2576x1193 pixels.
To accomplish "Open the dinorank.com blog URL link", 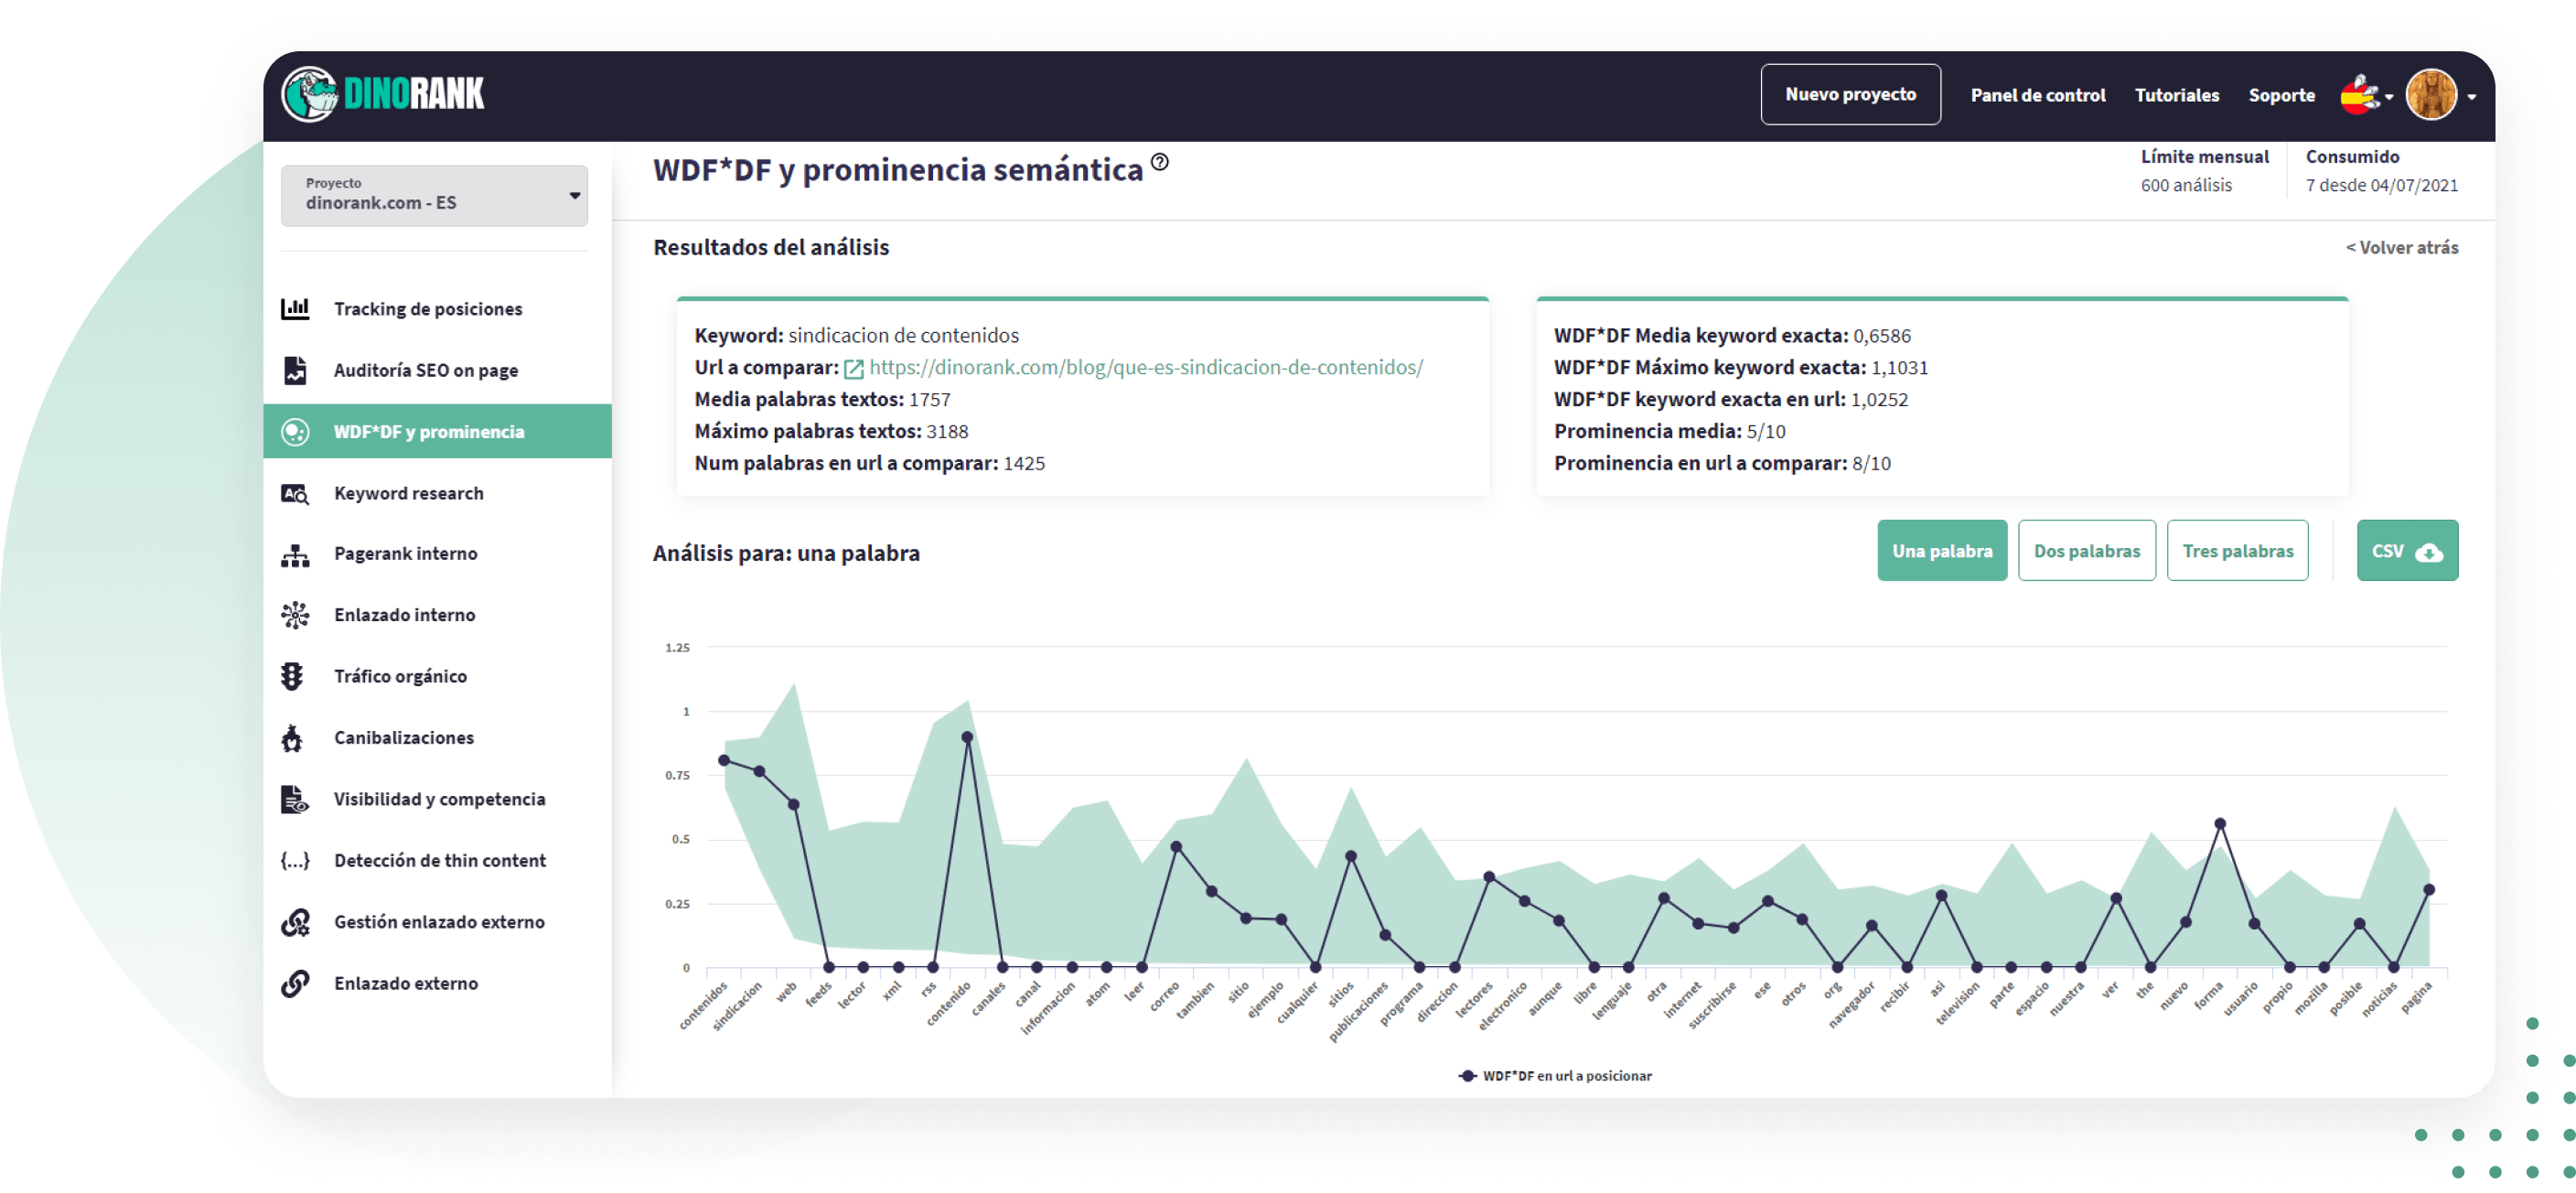I will point(1146,368).
